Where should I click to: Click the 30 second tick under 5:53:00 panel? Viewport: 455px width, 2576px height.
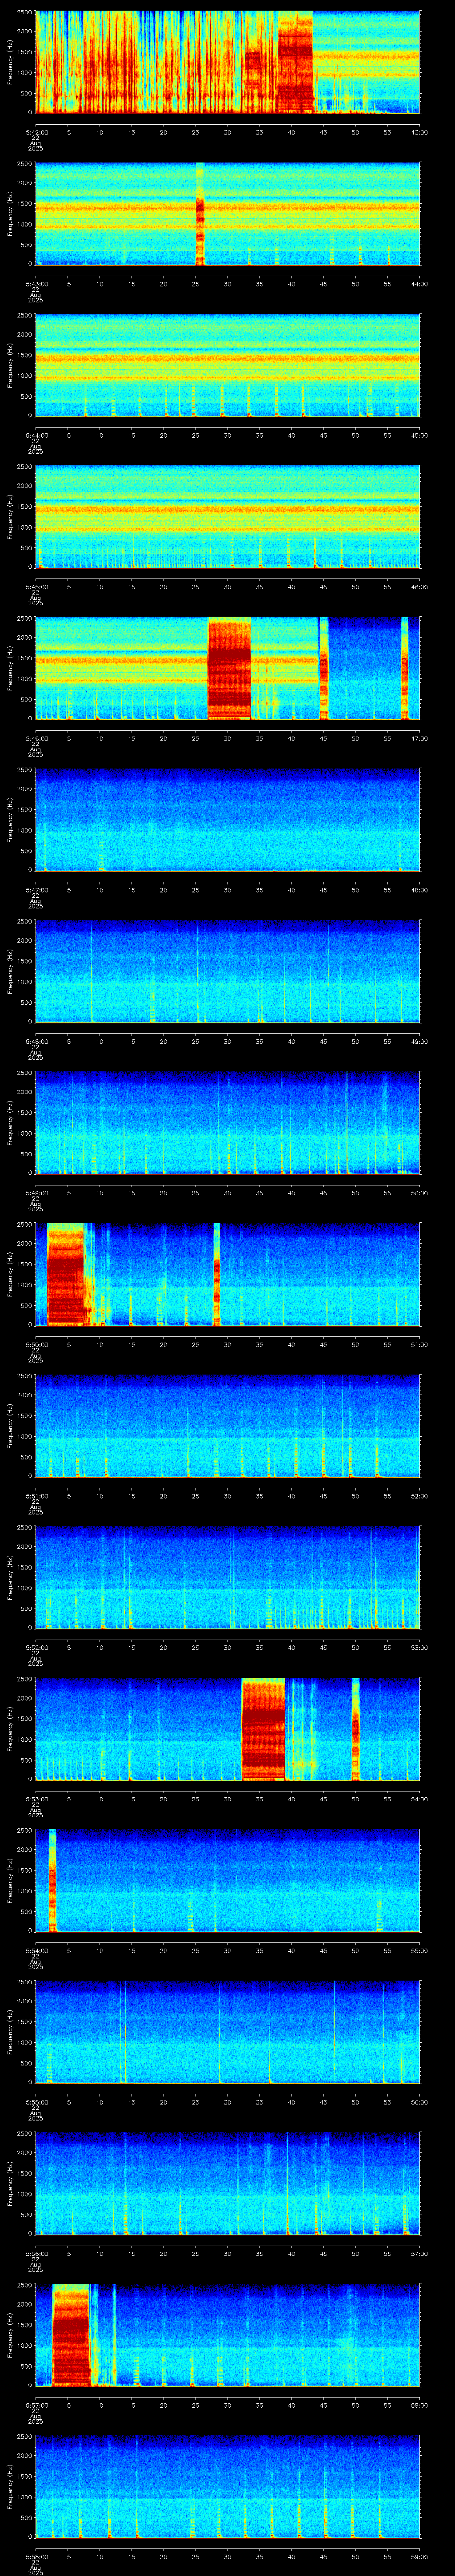click(227, 1799)
